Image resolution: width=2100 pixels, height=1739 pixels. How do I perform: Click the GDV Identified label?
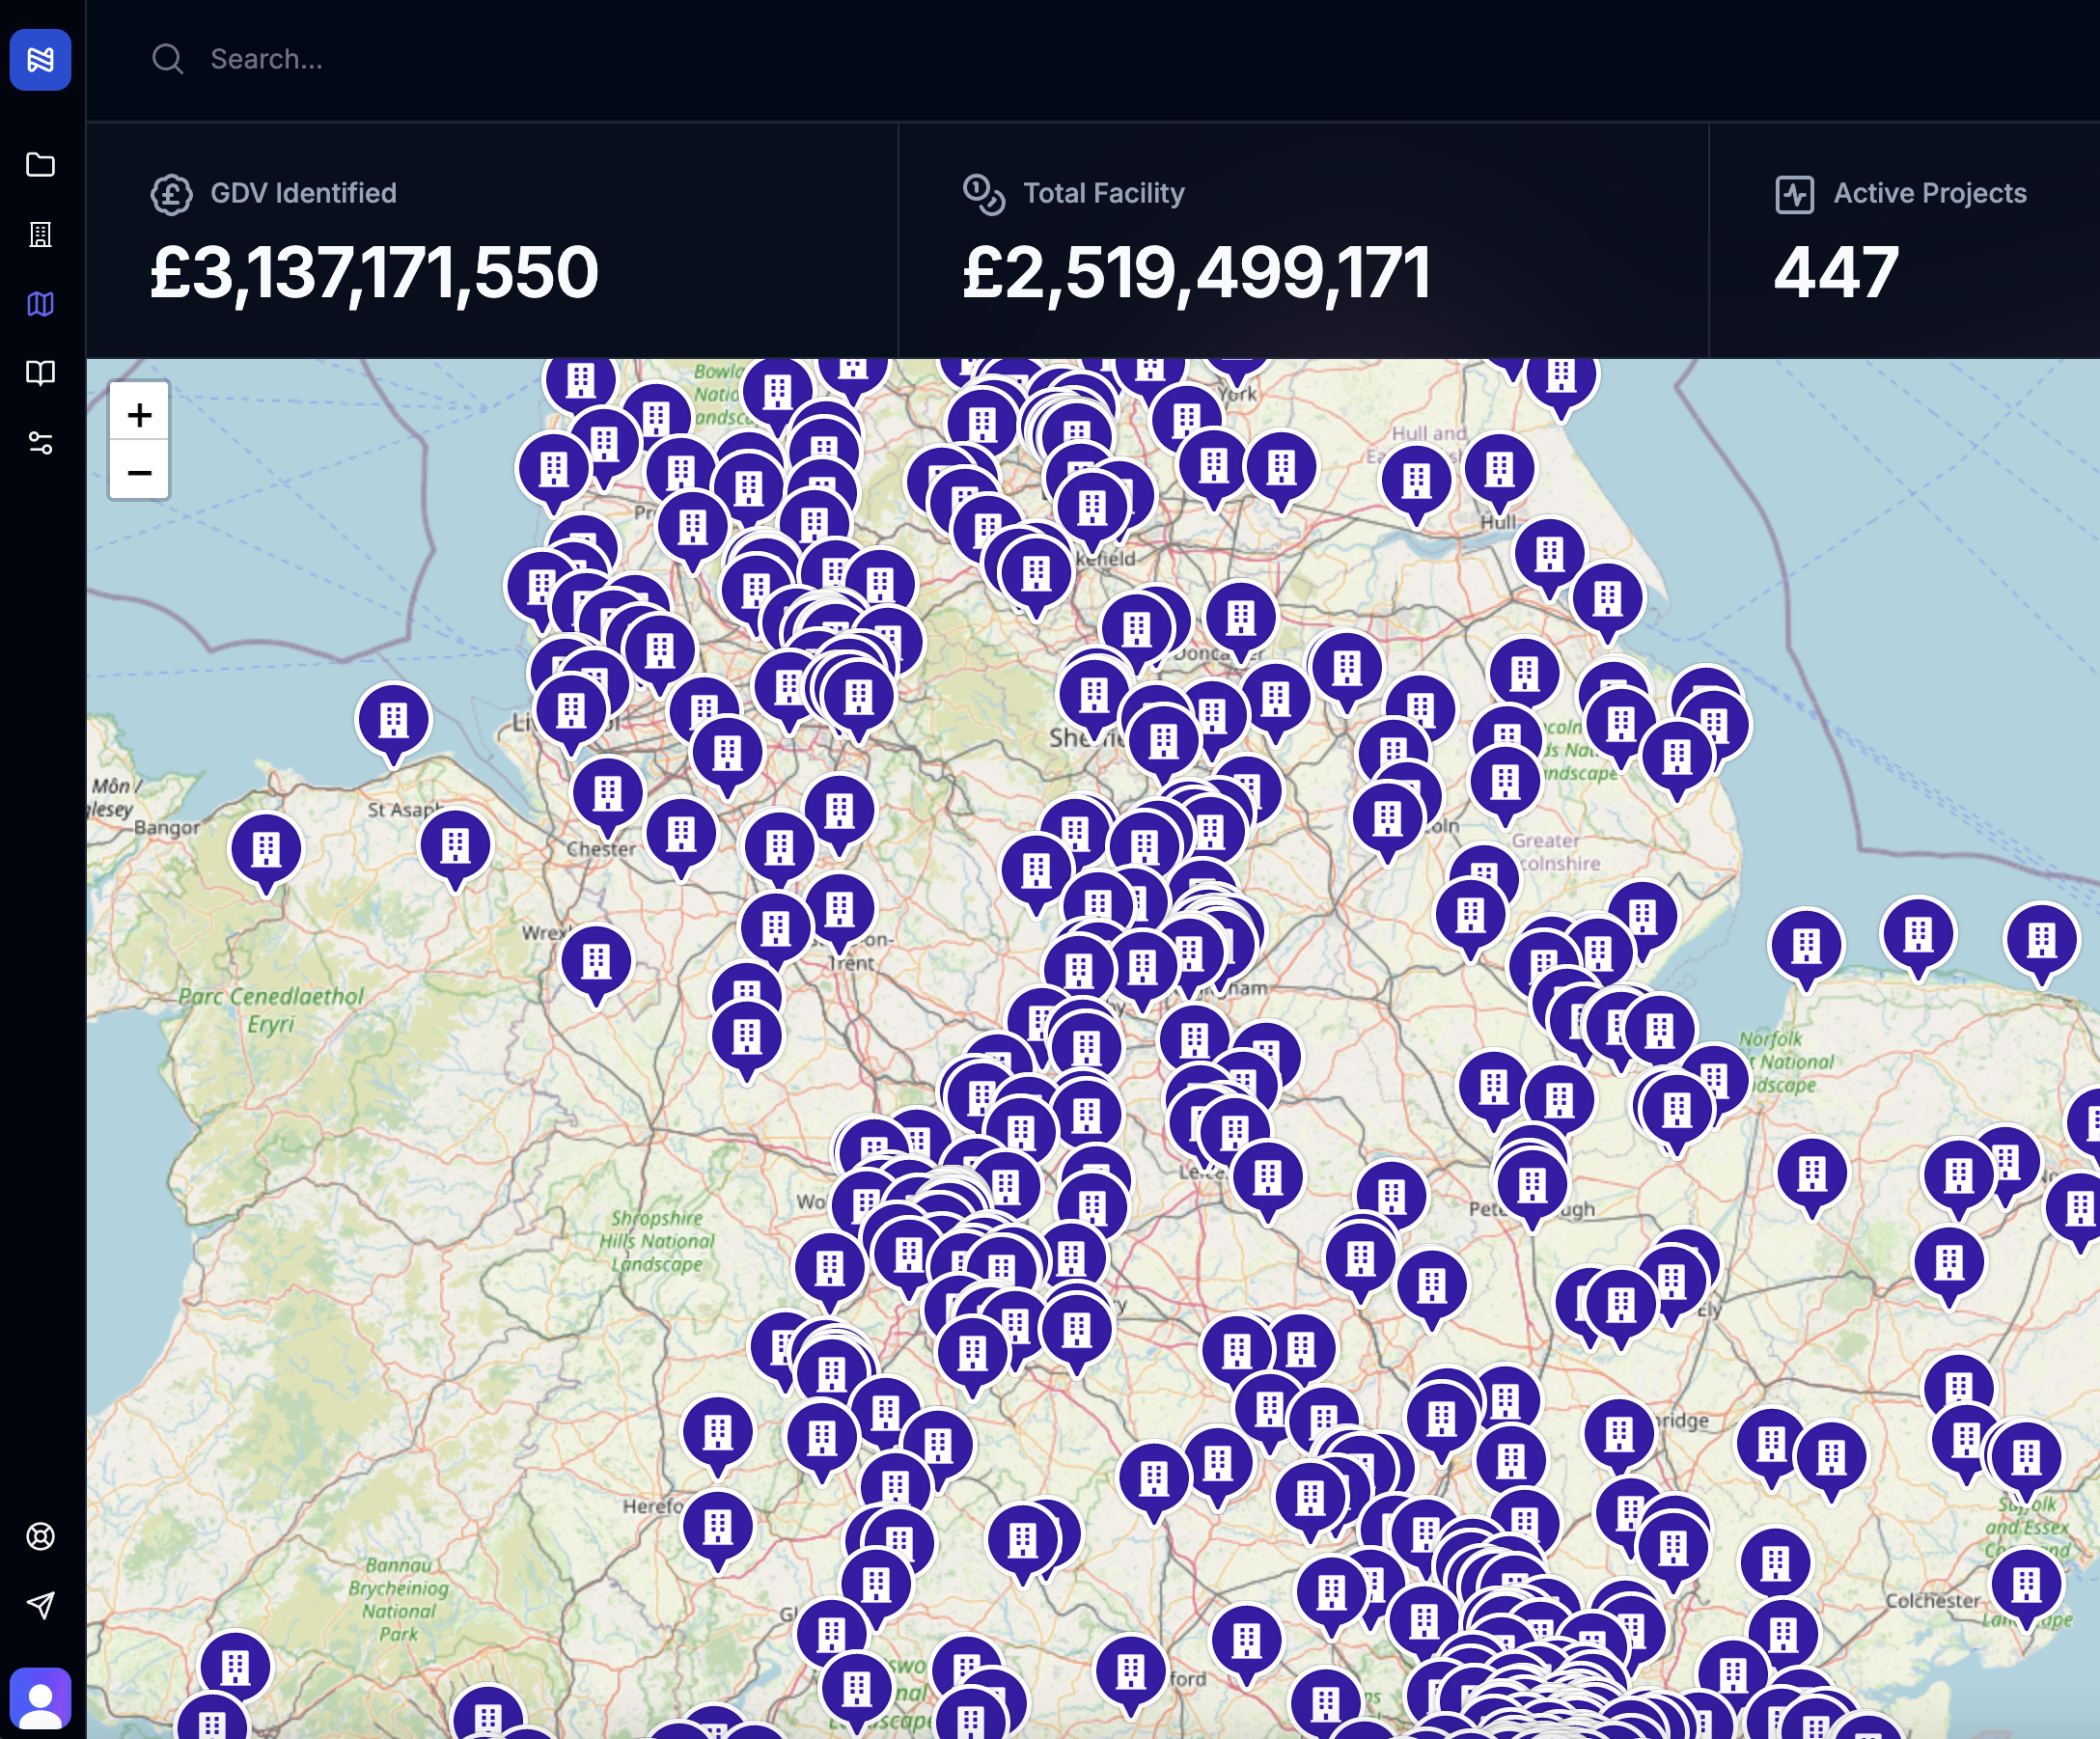(303, 193)
